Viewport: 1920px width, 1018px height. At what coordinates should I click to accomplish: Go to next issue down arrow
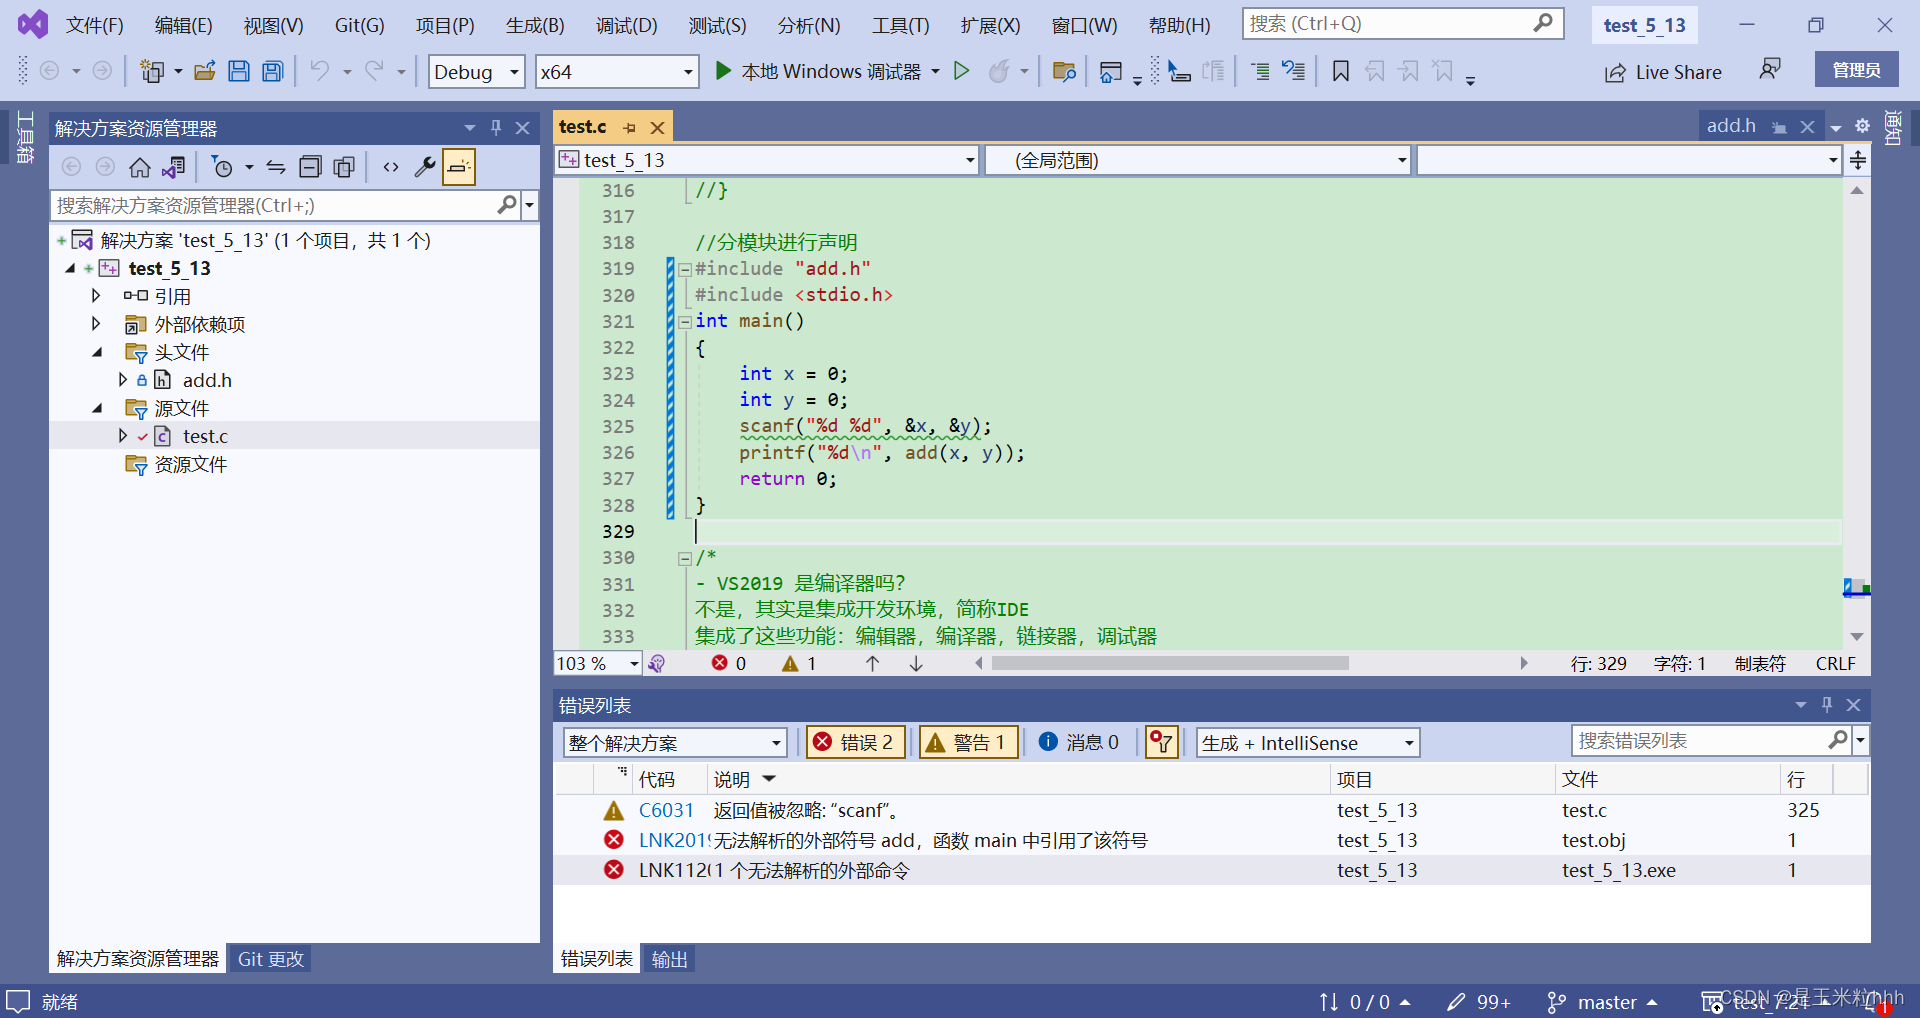click(916, 663)
